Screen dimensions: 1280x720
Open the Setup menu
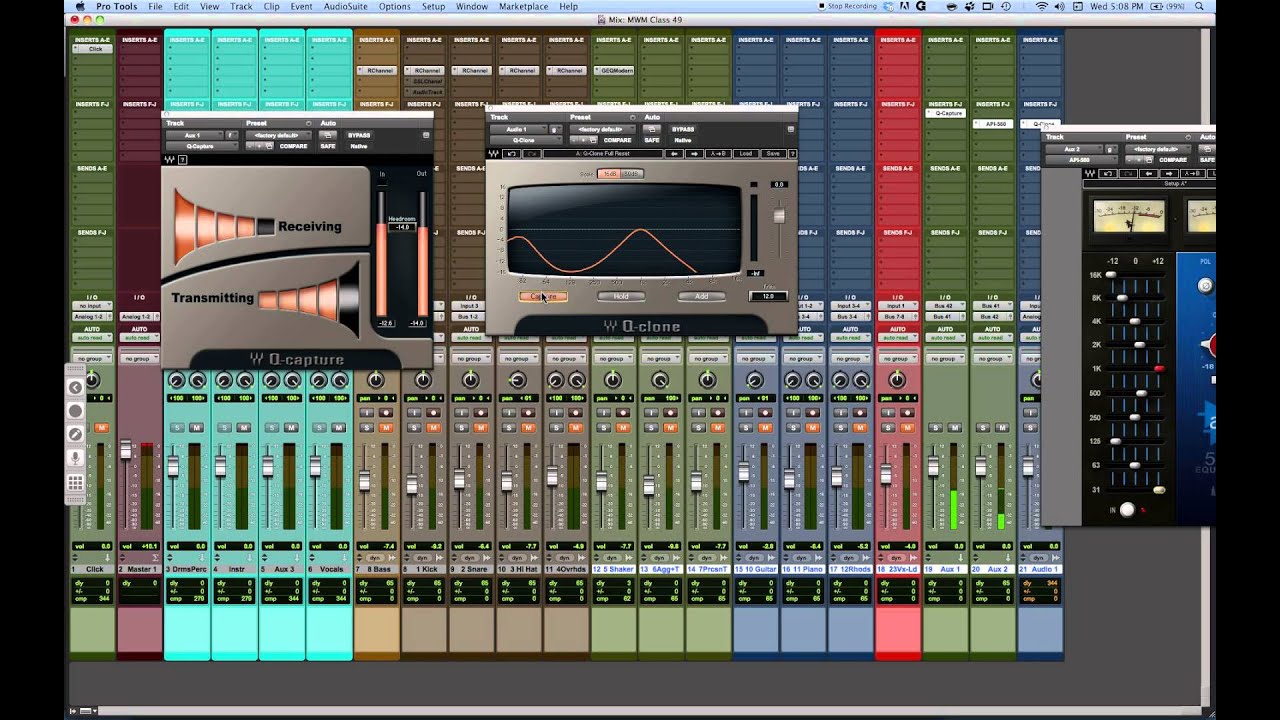tap(433, 6)
